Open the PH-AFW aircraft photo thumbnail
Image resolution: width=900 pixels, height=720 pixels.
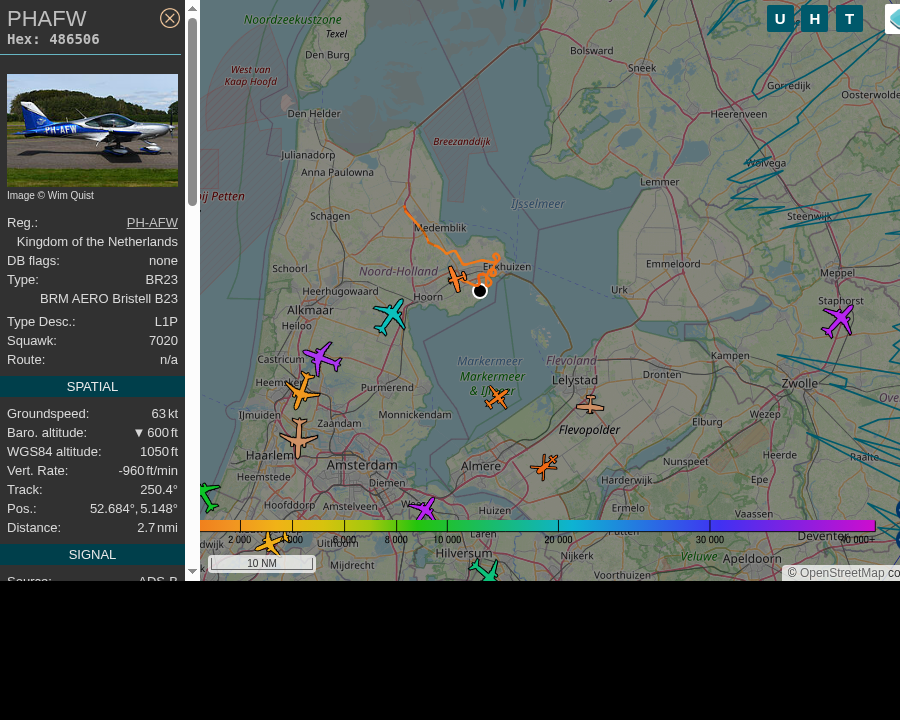(92, 130)
